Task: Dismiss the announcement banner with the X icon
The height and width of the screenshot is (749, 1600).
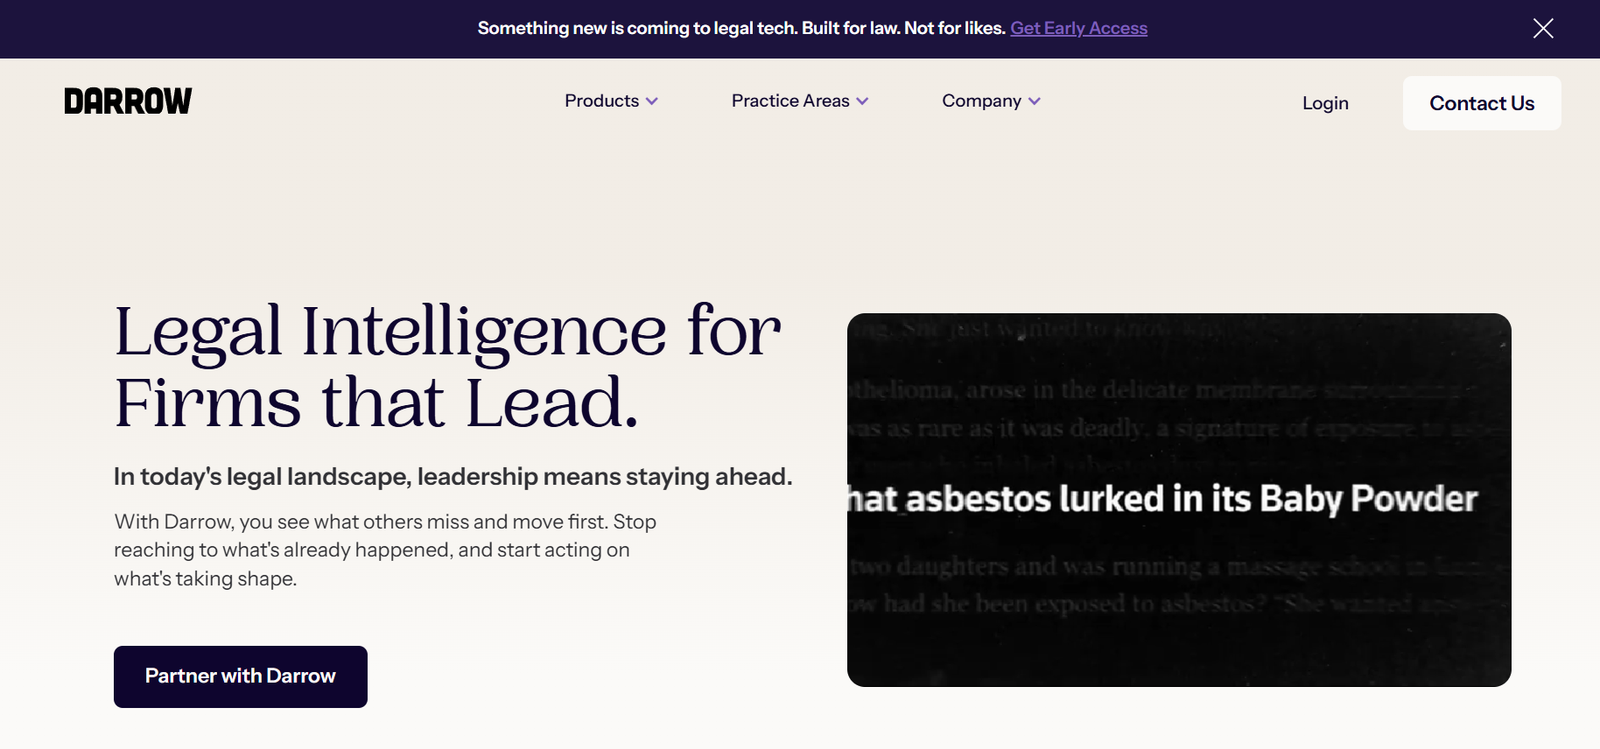Action: pos(1543,28)
